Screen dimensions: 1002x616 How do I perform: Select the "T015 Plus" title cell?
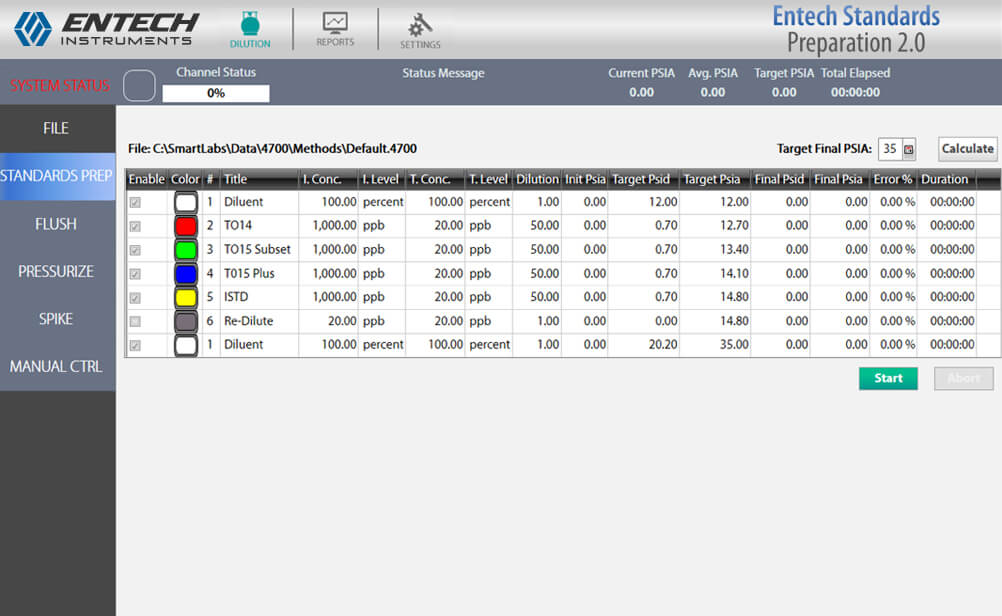click(x=259, y=274)
